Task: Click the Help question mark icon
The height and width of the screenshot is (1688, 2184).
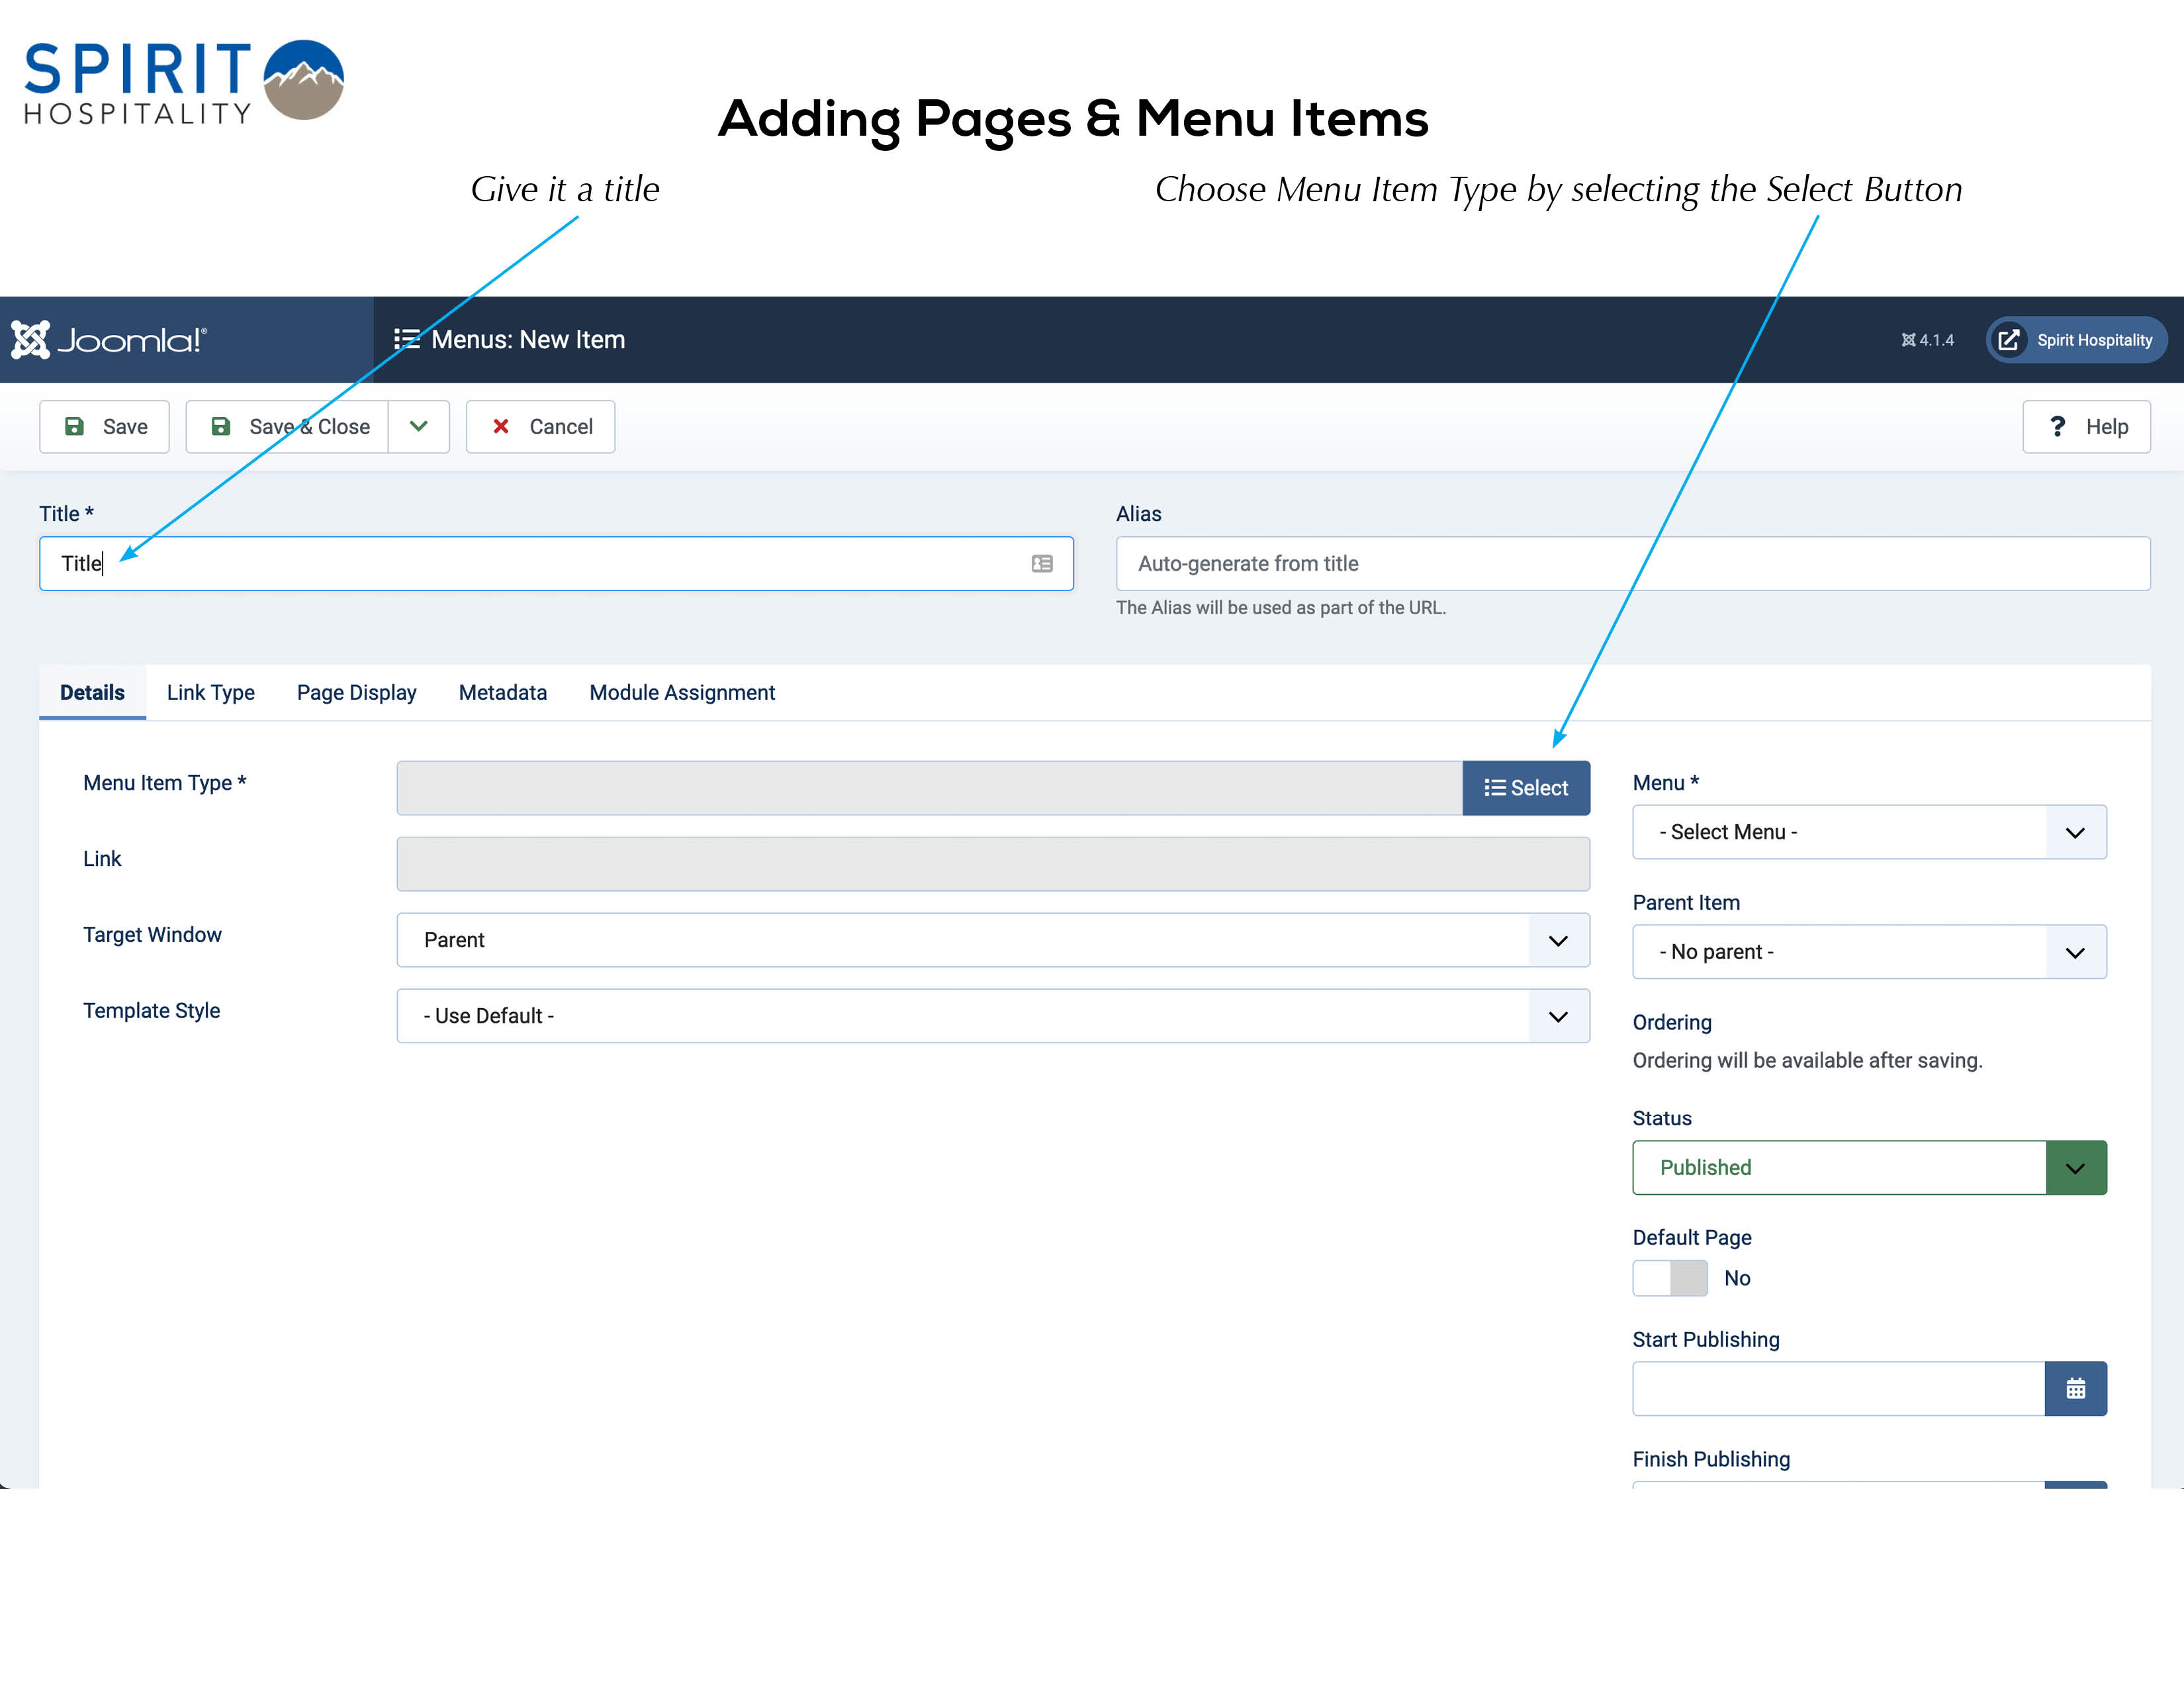Action: tap(2057, 427)
